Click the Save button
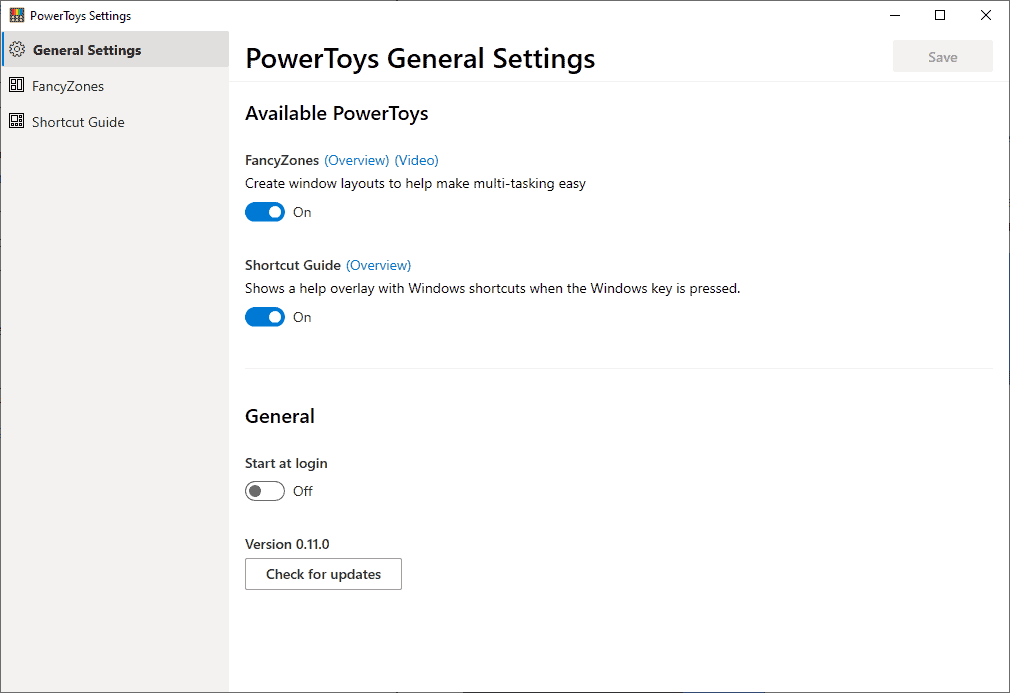 [942, 56]
